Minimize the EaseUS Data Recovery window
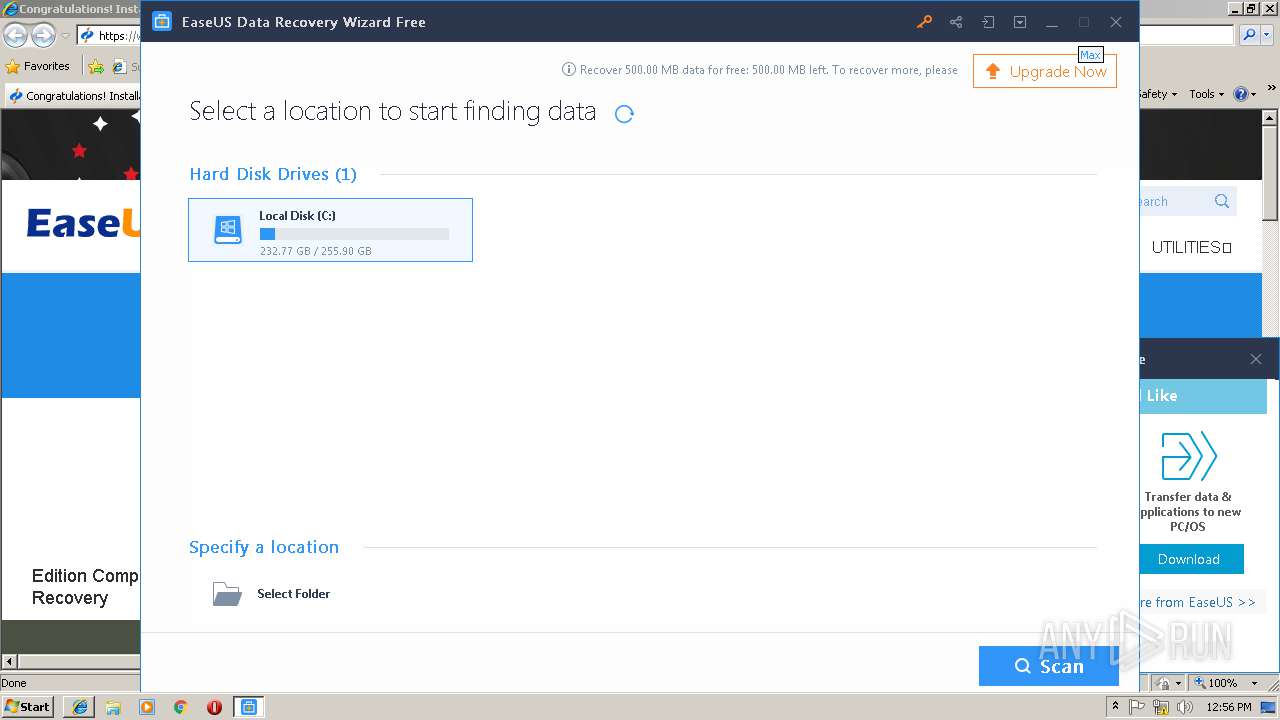 (1052, 22)
